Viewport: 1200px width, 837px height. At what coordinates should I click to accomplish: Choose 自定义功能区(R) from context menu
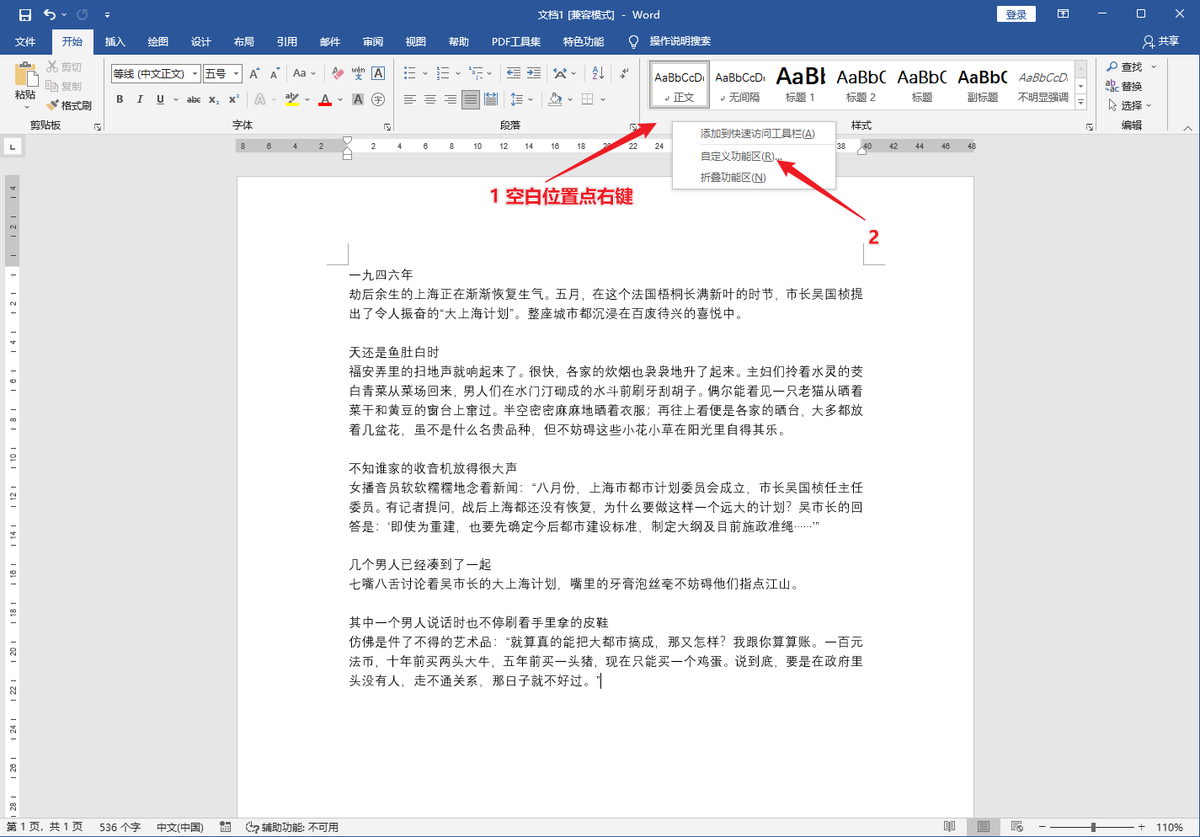pos(754,156)
